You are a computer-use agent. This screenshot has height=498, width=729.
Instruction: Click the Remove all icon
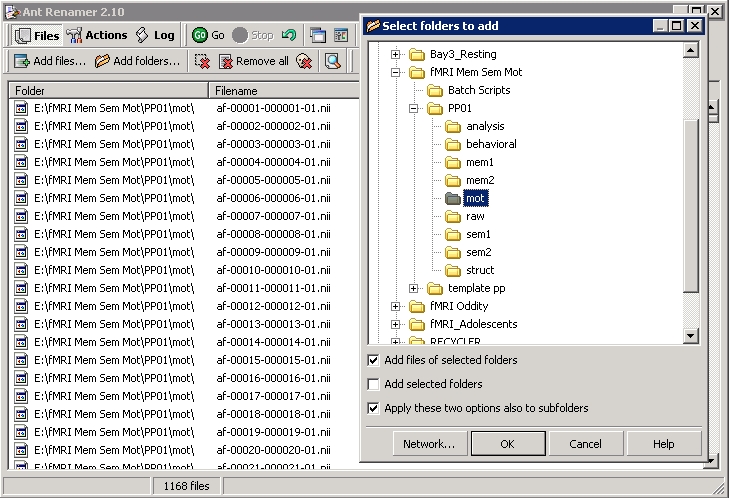(x=226, y=61)
